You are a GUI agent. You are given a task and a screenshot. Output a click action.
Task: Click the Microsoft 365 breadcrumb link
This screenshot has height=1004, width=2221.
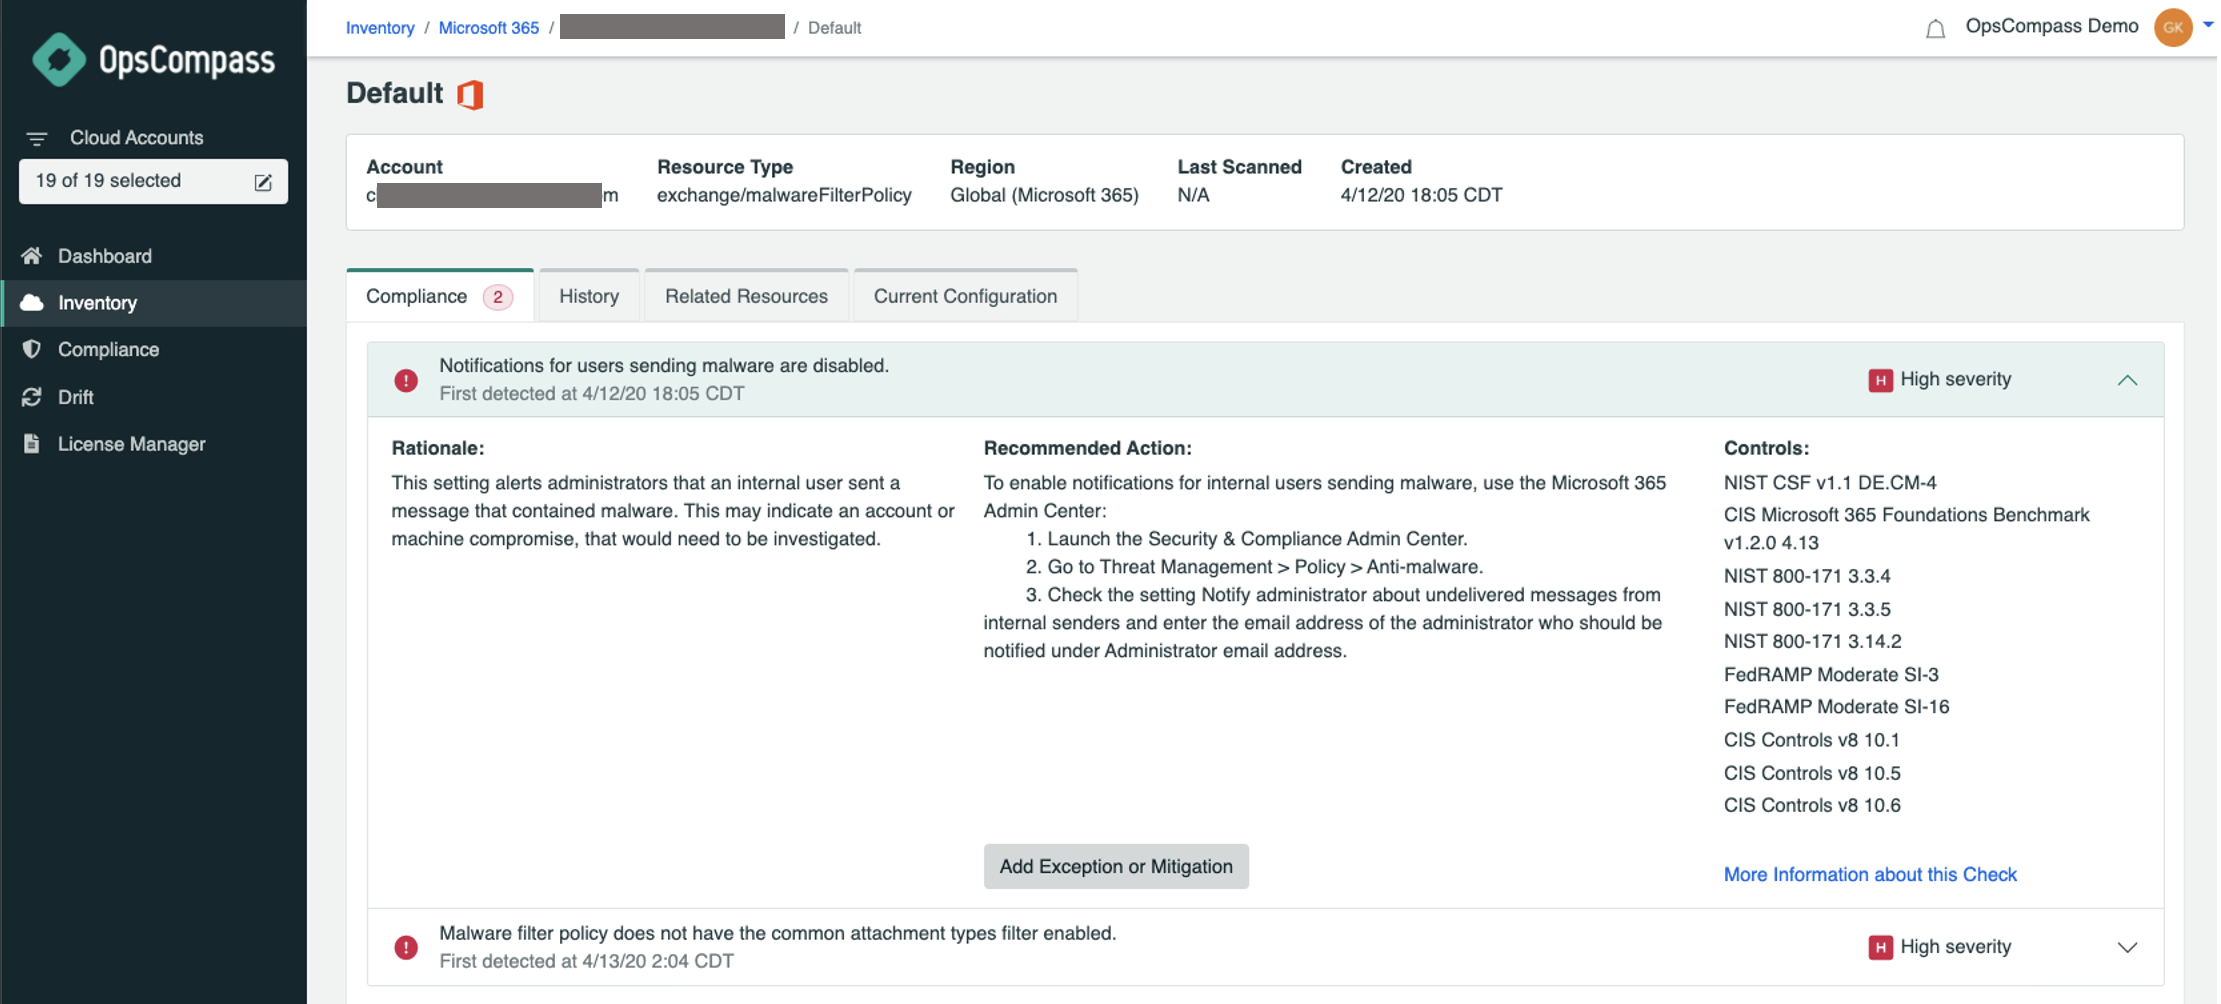489,28
